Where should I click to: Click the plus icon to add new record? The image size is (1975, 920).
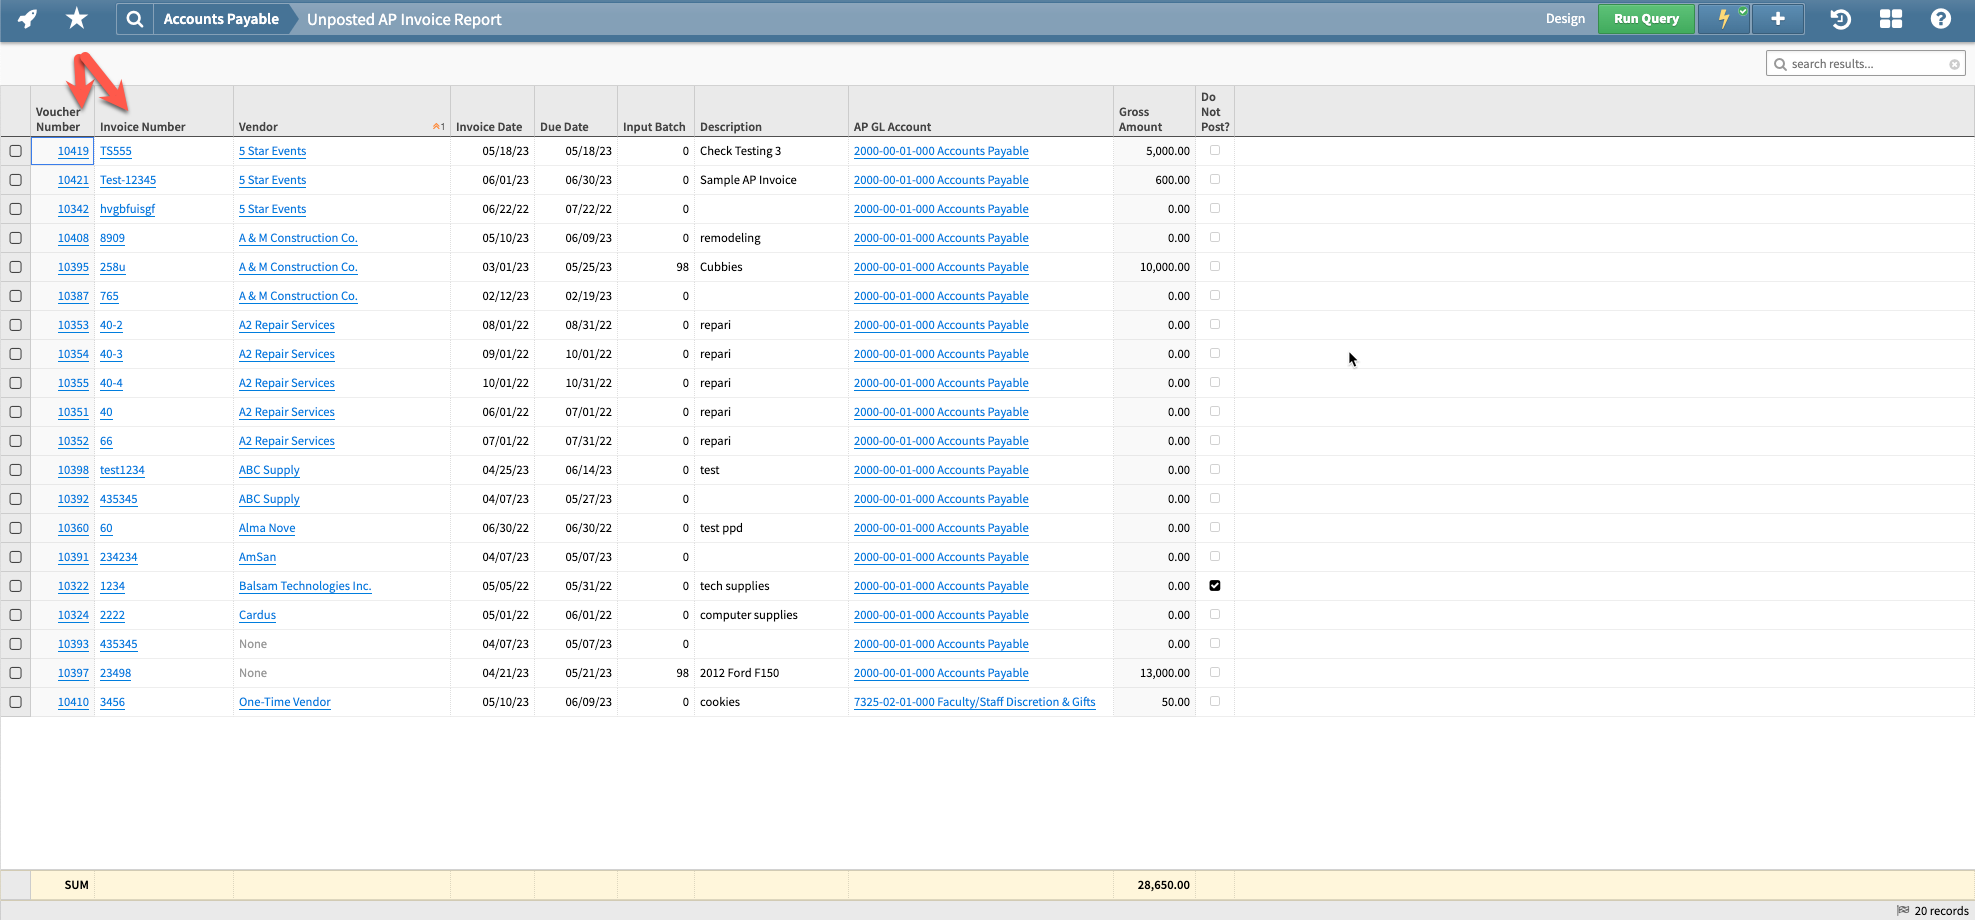click(x=1777, y=18)
